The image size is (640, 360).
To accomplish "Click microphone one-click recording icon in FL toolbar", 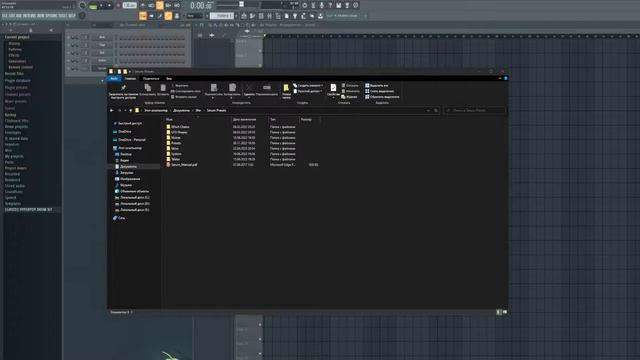I will [x=322, y=5].
